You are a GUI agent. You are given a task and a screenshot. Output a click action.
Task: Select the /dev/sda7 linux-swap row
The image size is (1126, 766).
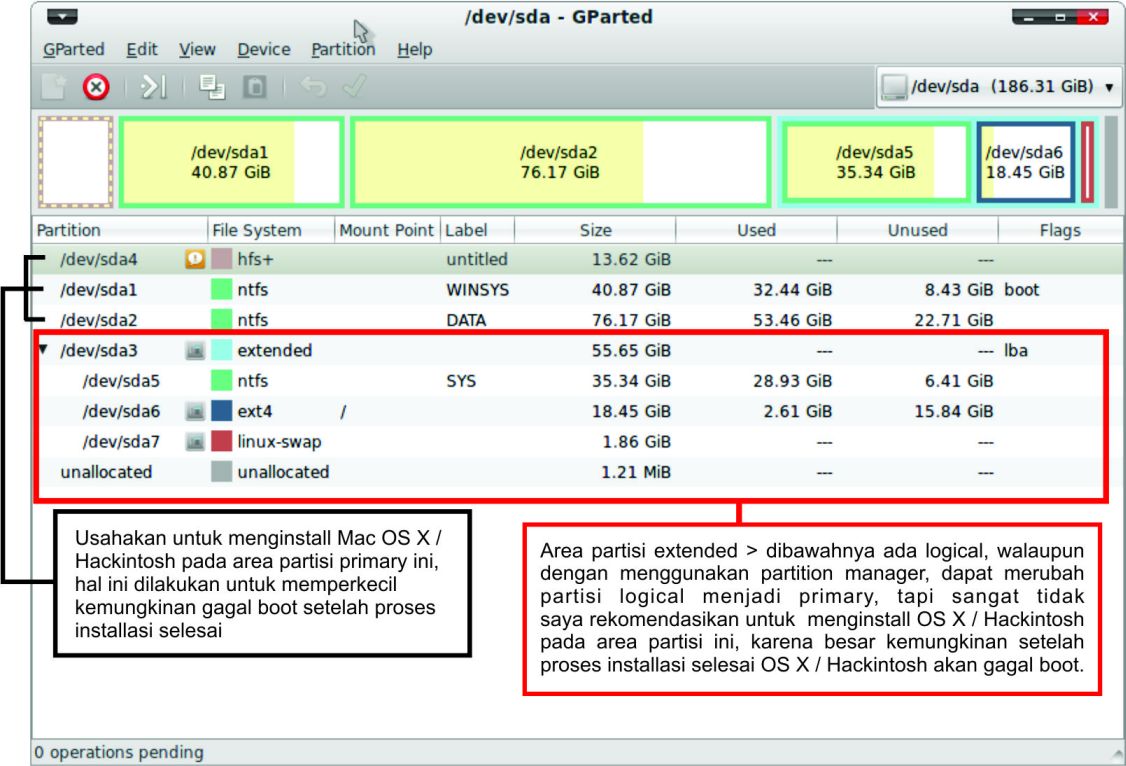[x=577, y=442]
